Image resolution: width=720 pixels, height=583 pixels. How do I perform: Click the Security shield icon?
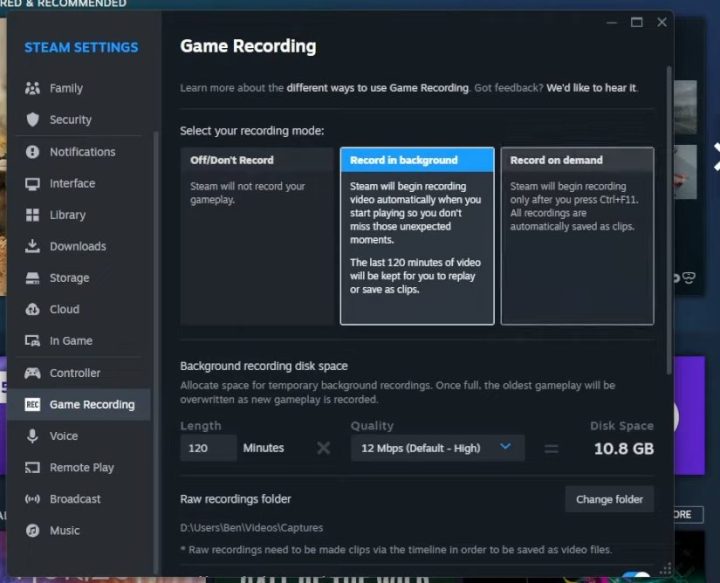(x=32, y=119)
